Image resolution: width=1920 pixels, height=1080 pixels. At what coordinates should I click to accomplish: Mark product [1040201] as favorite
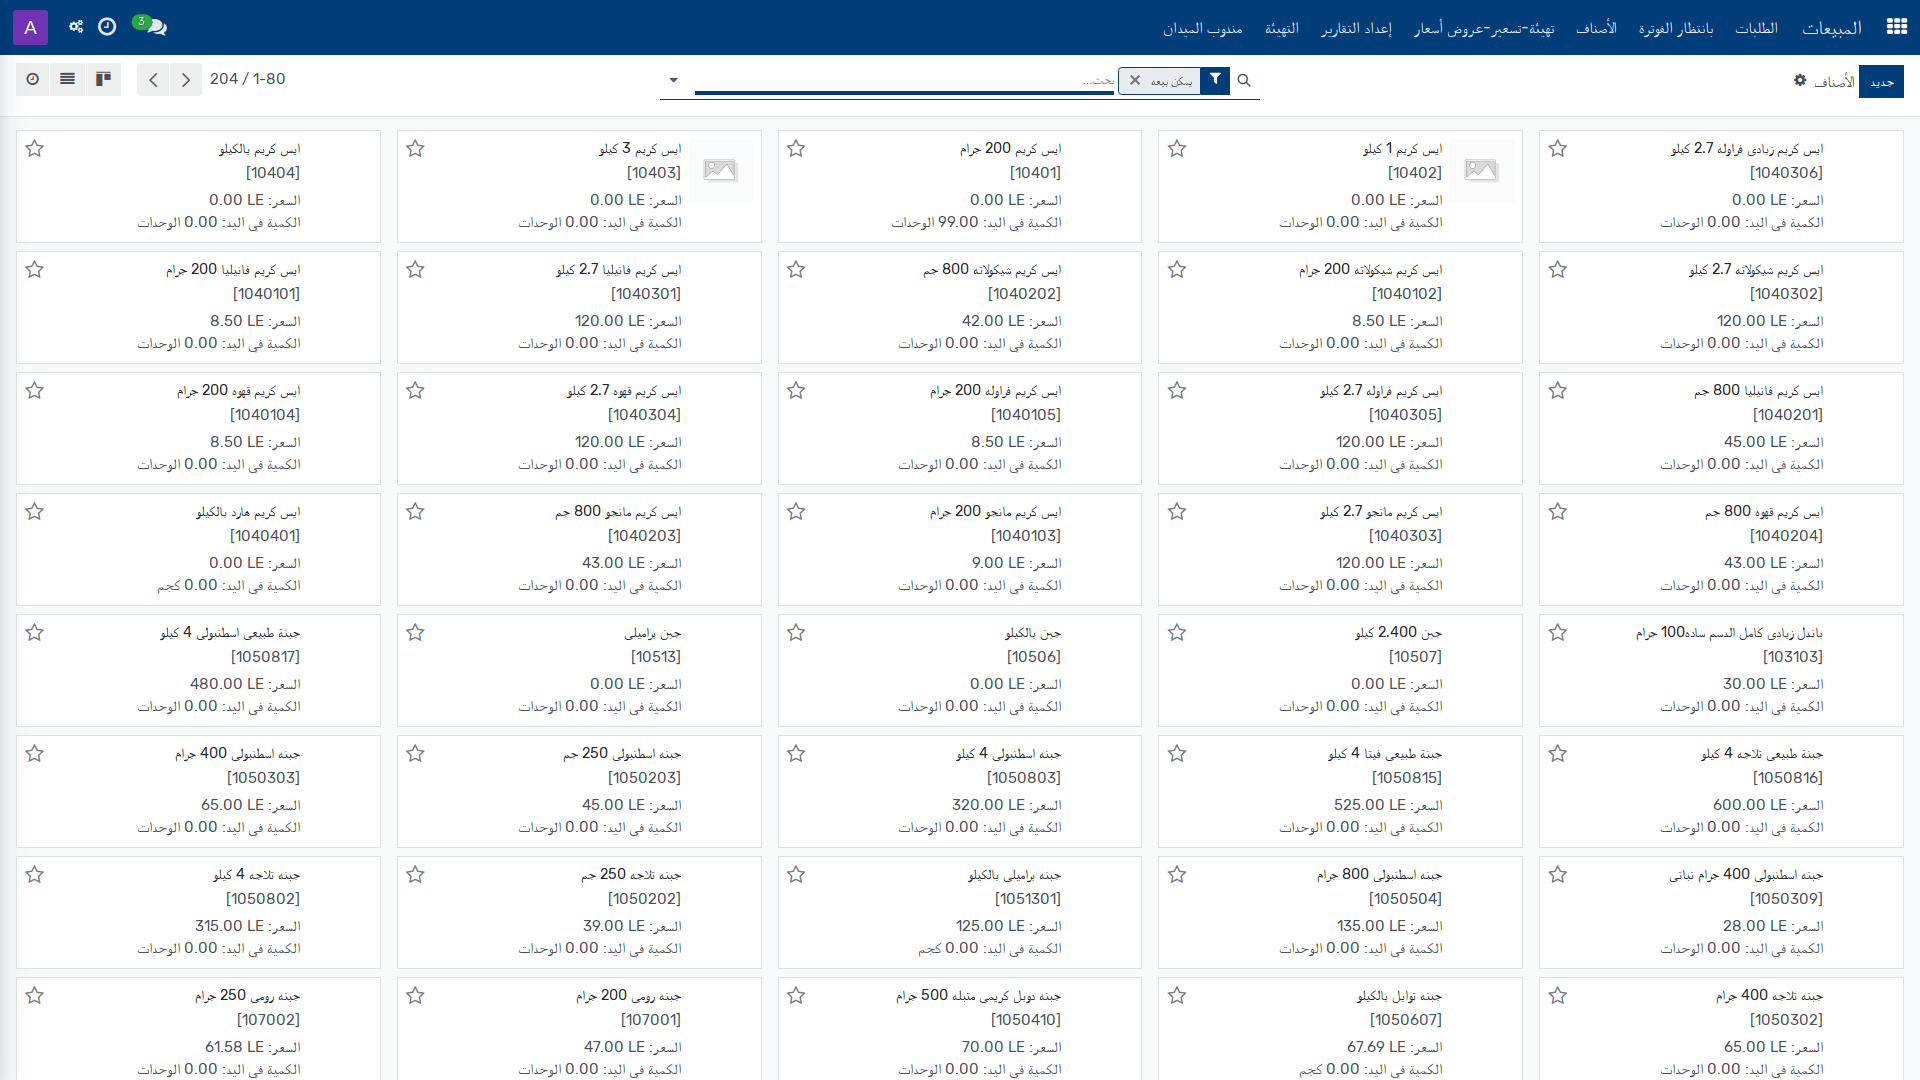coord(1558,391)
